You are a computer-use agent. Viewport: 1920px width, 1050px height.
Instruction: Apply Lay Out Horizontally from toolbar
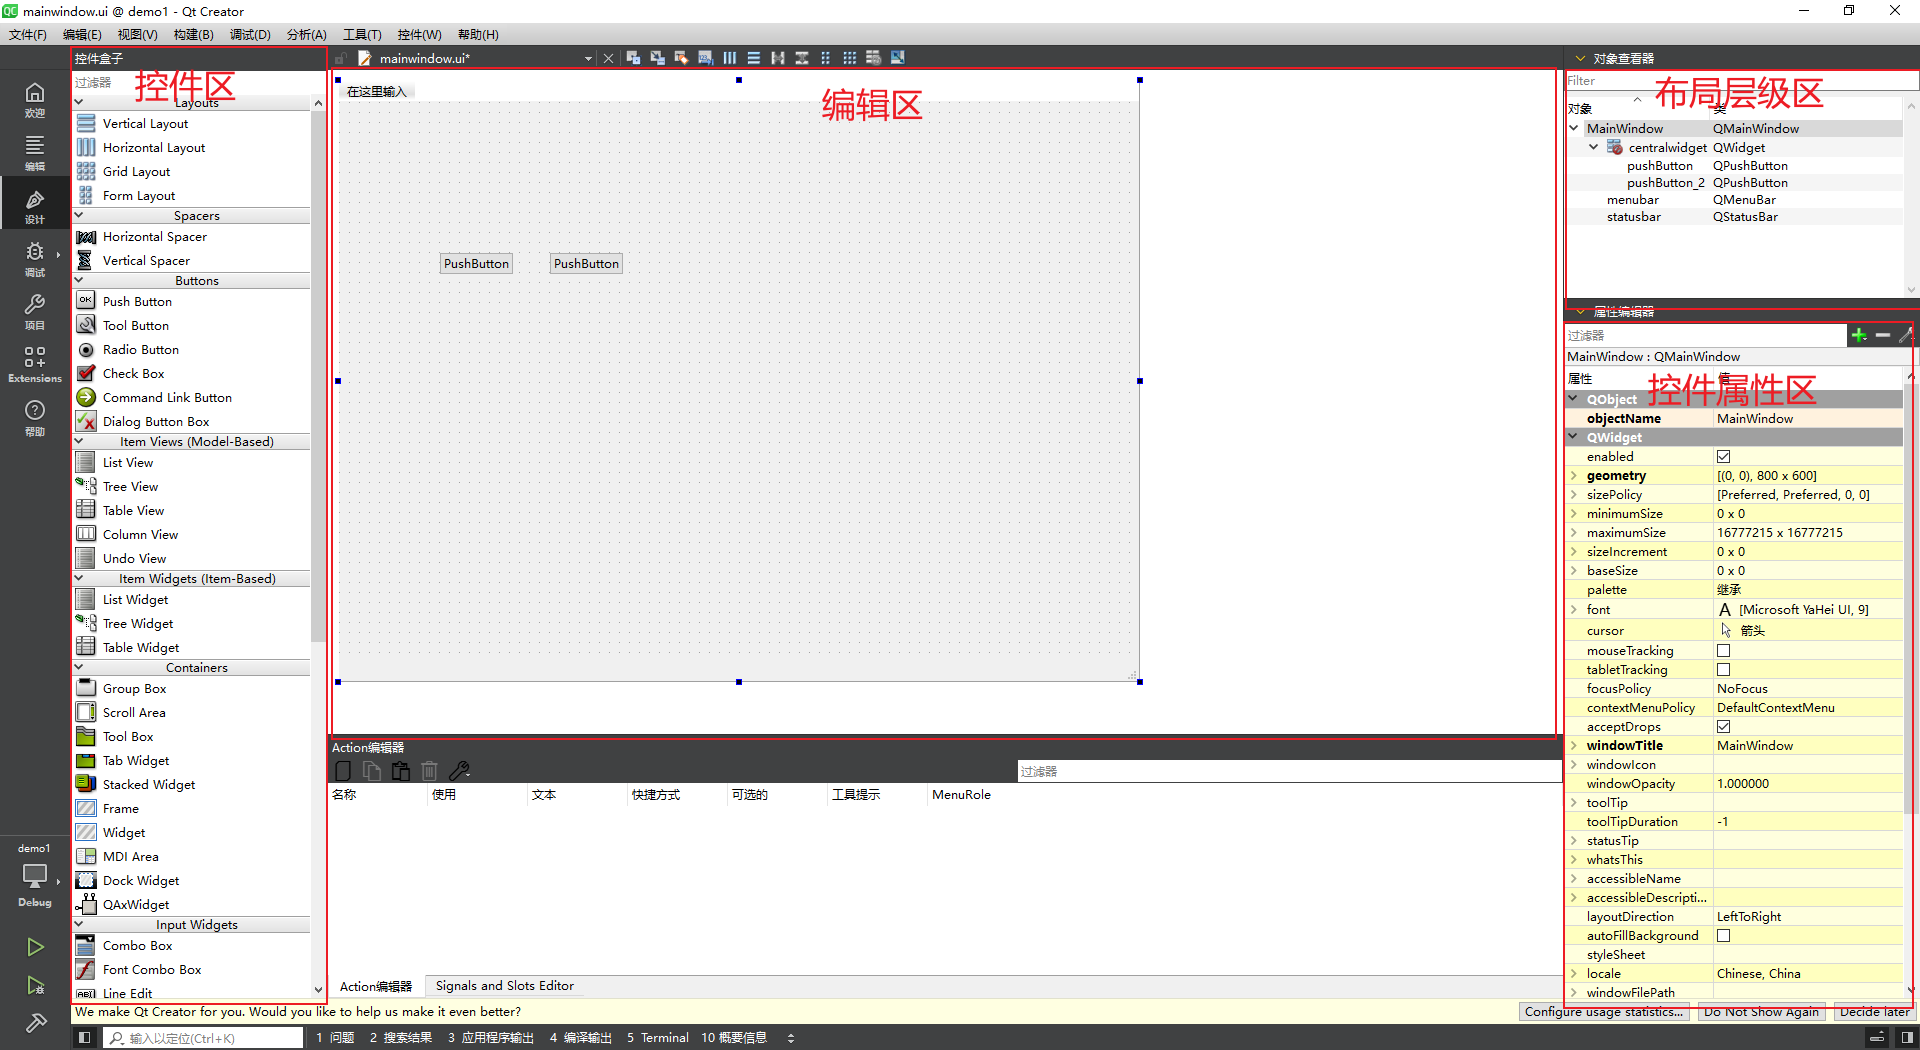[x=730, y=58]
